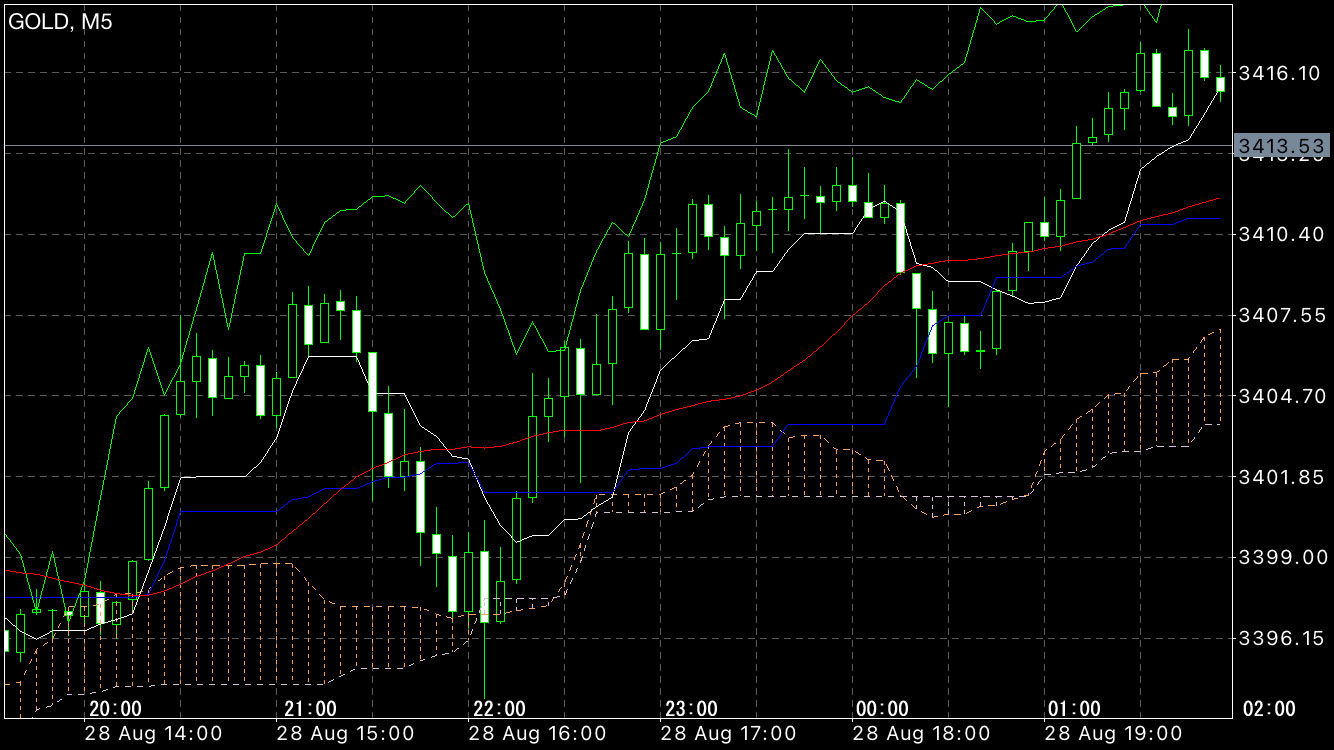Click the 01:00 time axis label
The image size is (1334, 750).
(1074, 709)
